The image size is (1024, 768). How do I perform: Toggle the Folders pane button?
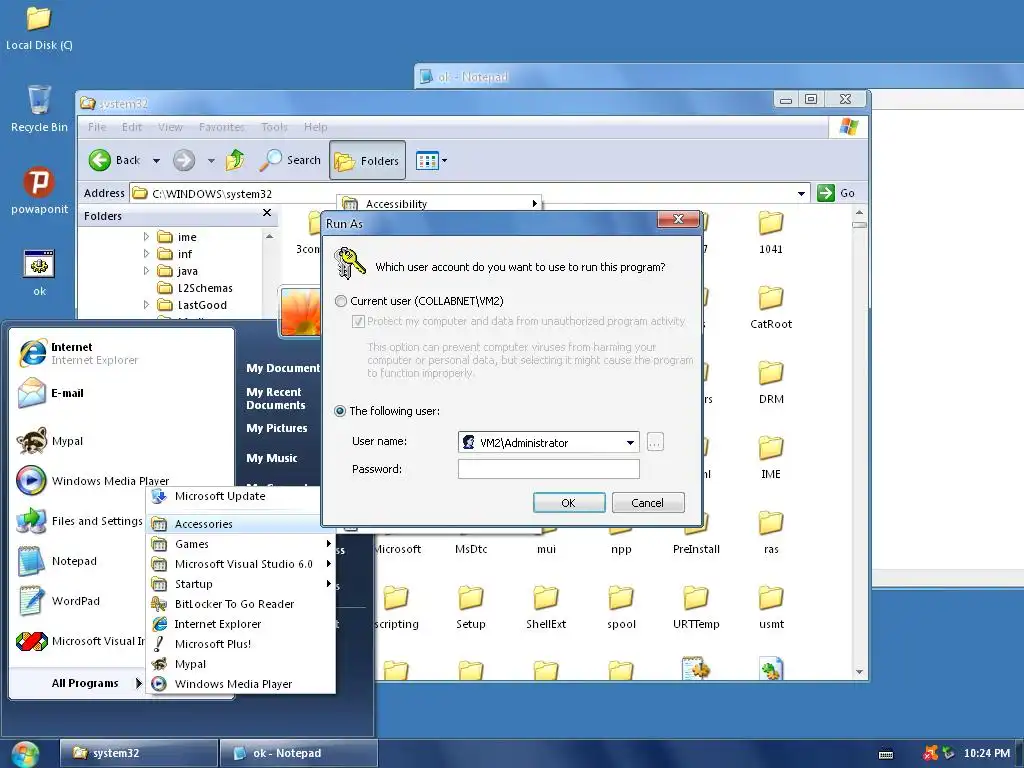(367, 160)
